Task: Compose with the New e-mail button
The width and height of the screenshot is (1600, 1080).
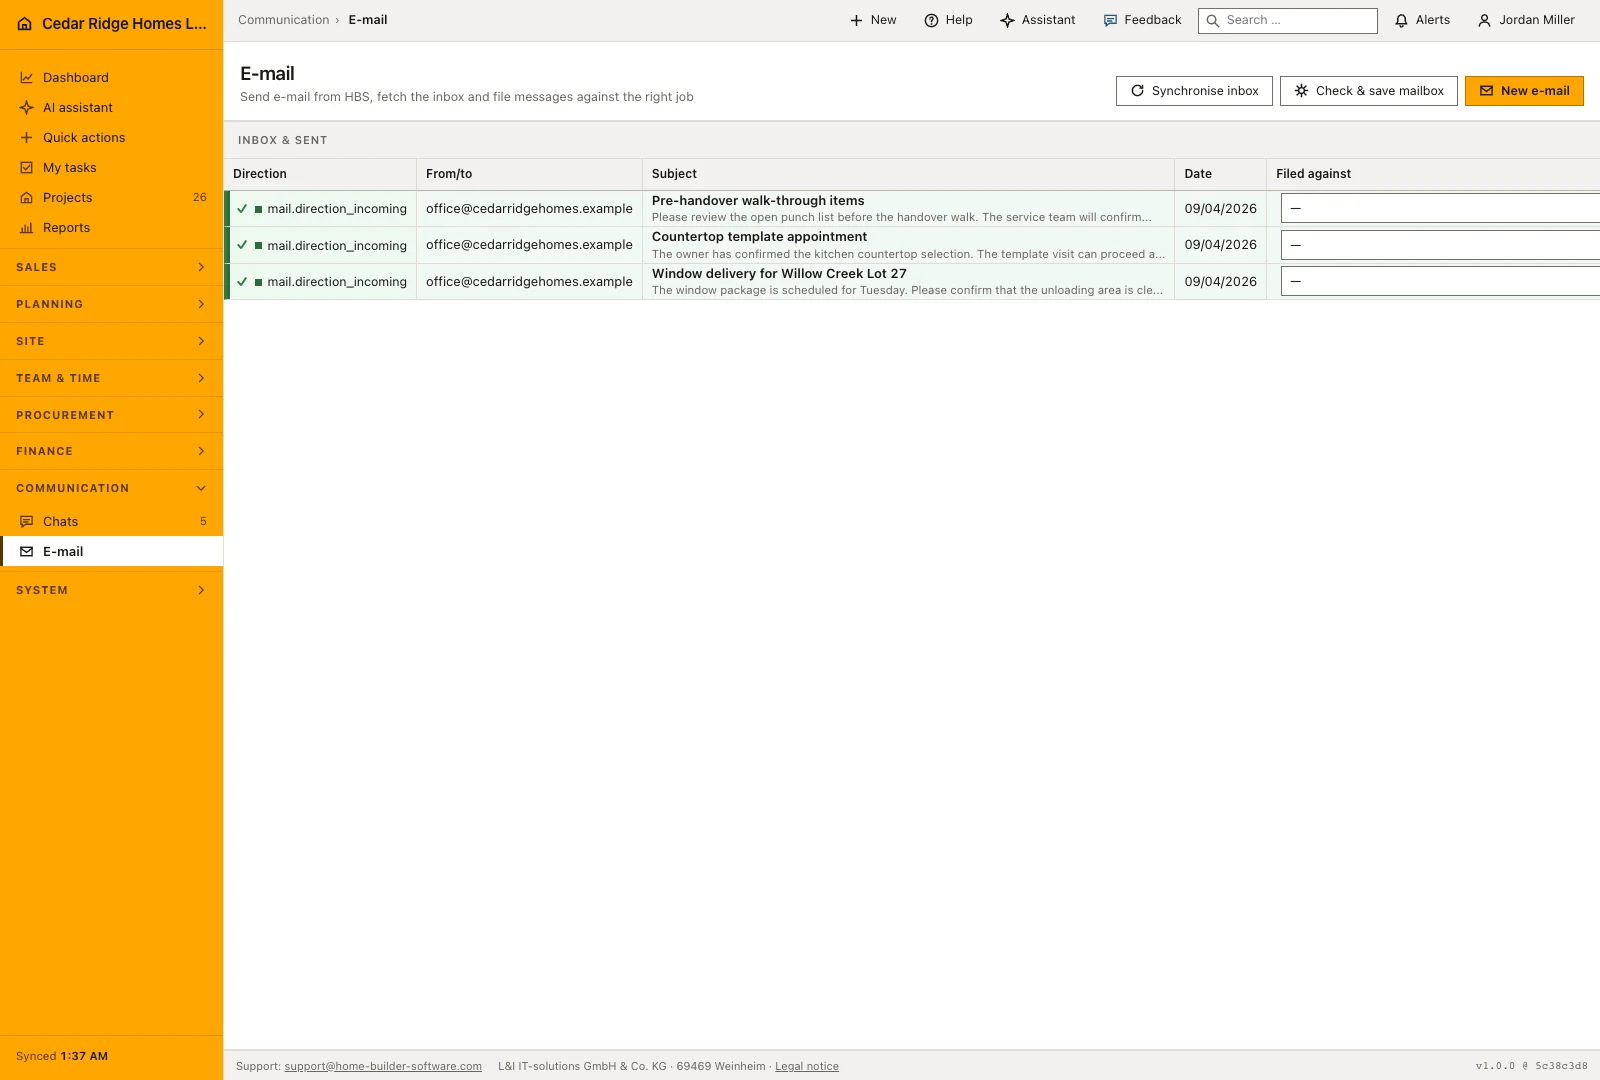Action: pos(1524,91)
